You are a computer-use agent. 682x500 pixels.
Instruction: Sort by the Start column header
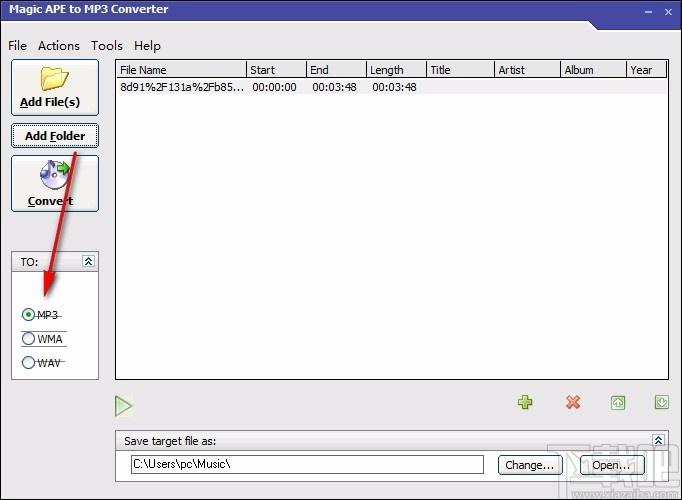tap(277, 70)
